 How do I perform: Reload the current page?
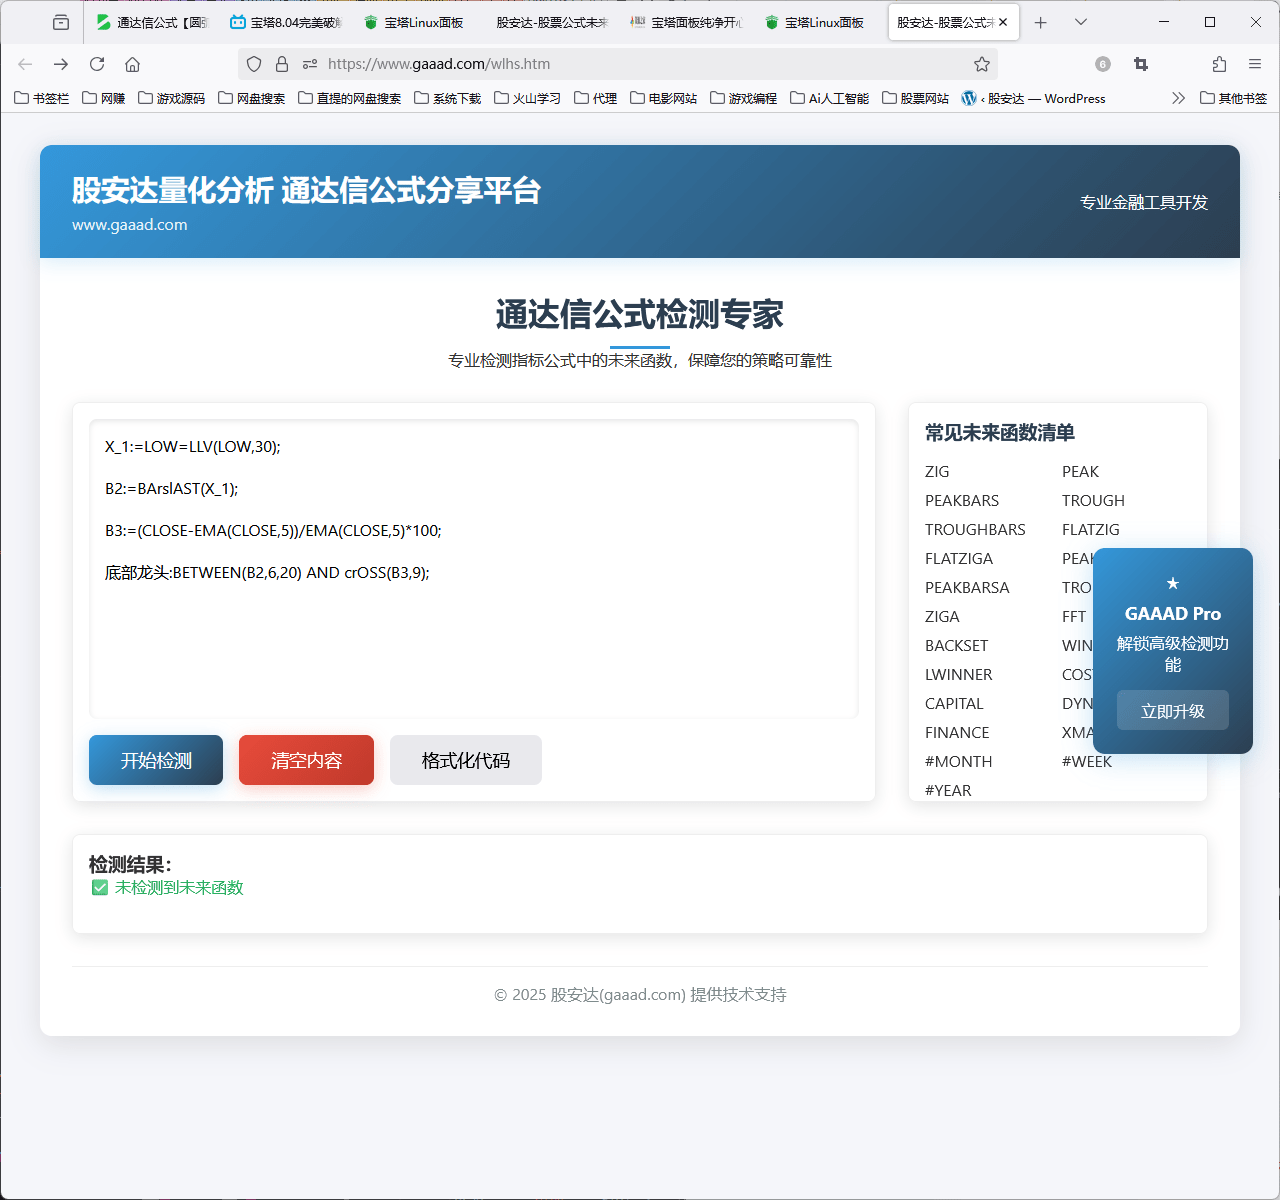(97, 64)
